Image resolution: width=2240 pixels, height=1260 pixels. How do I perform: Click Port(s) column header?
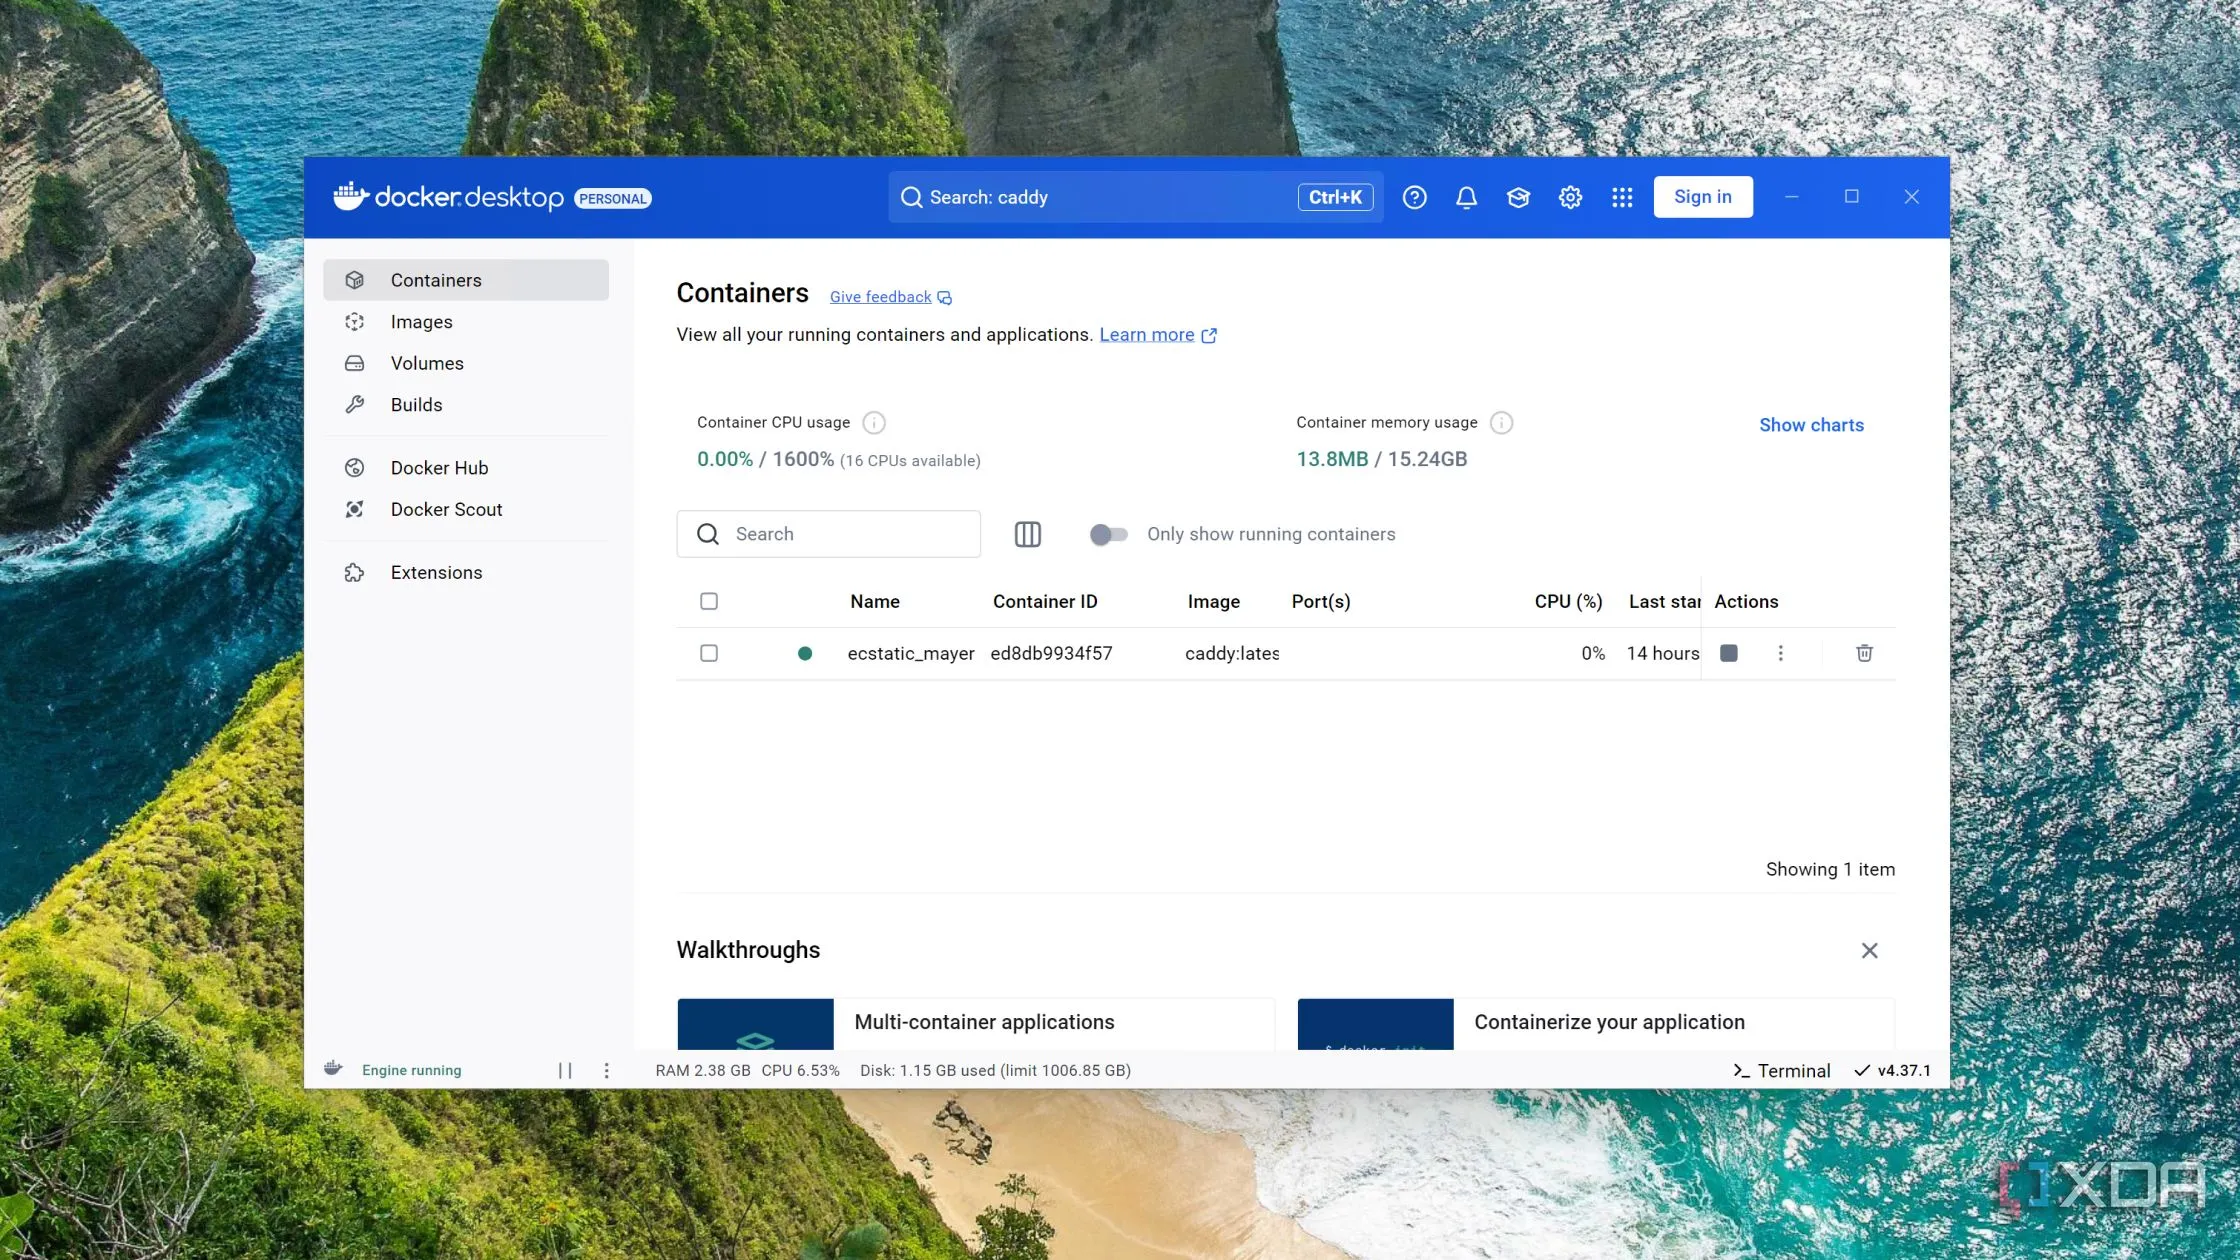tap(1320, 601)
